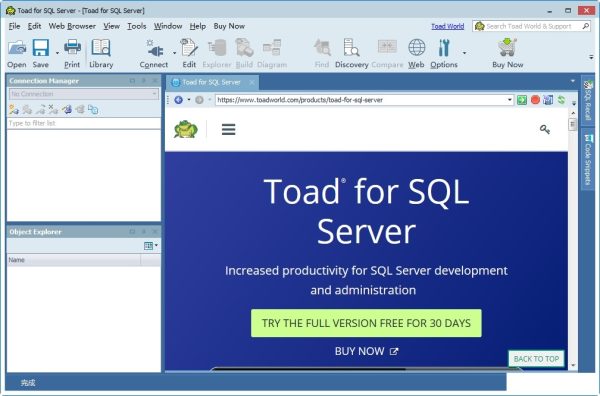Expand the Options button dropdown arrow

[x=464, y=53]
